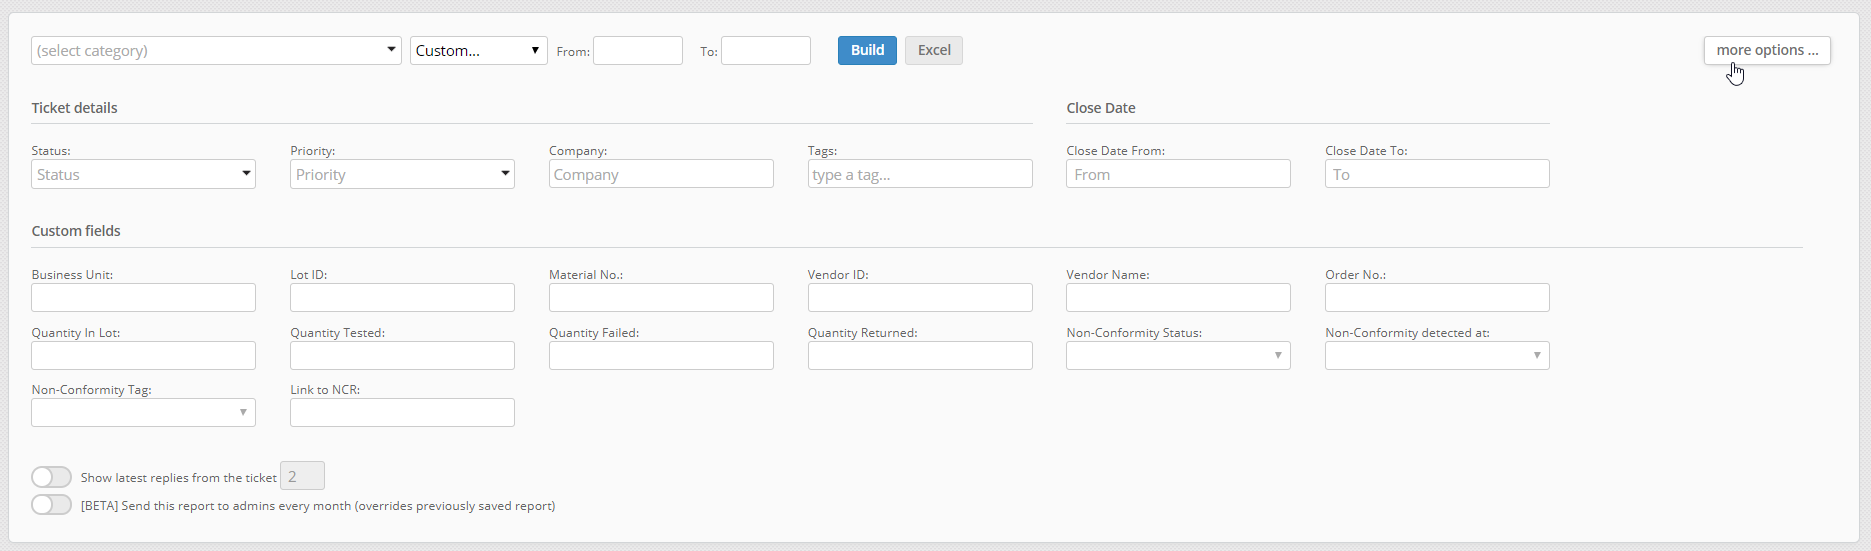The height and width of the screenshot is (551, 1871).
Task: Expand Non-Conformity detected at dropdown
Action: click(x=1437, y=356)
